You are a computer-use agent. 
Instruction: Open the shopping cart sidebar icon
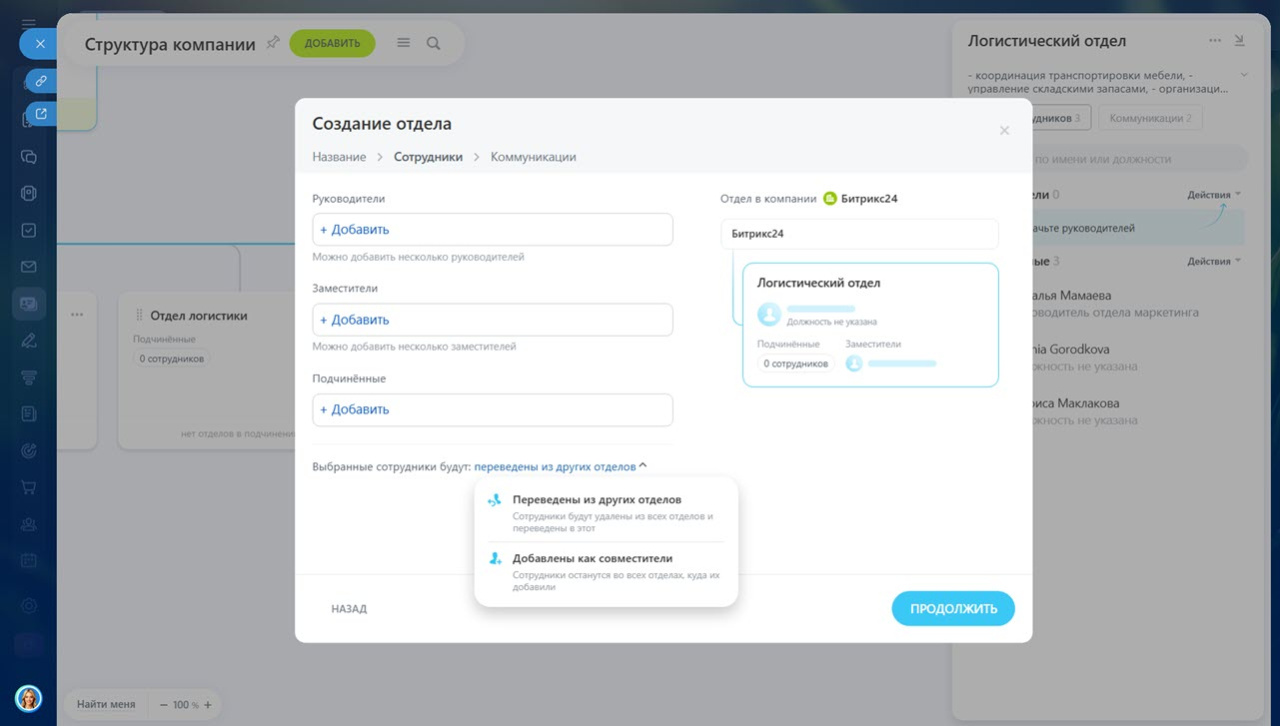[29, 487]
